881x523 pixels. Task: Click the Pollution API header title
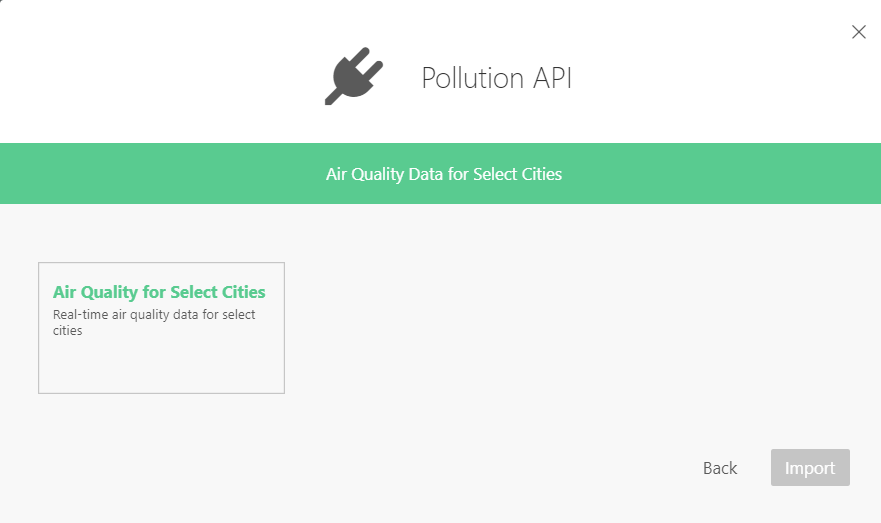(x=496, y=78)
